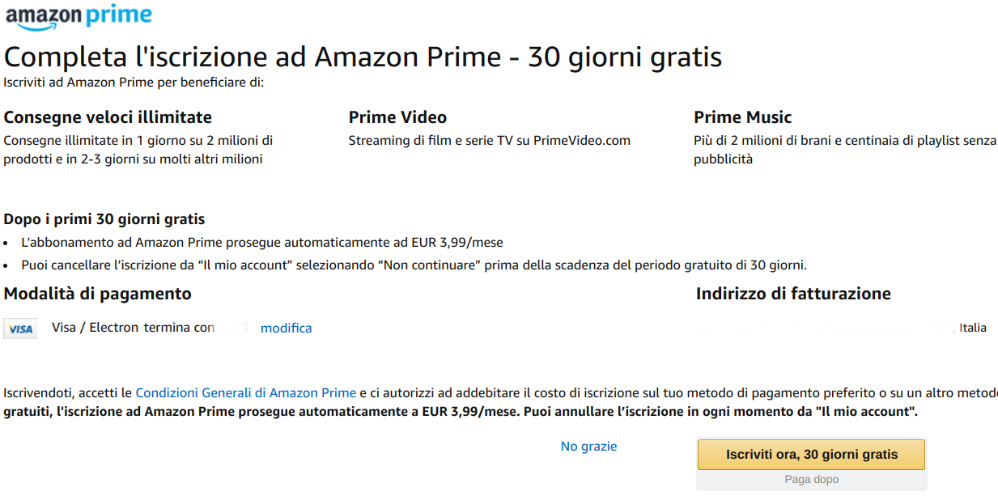The height and width of the screenshot is (500, 998).
Task: Click the Prime Music heading
Action: (x=743, y=117)
